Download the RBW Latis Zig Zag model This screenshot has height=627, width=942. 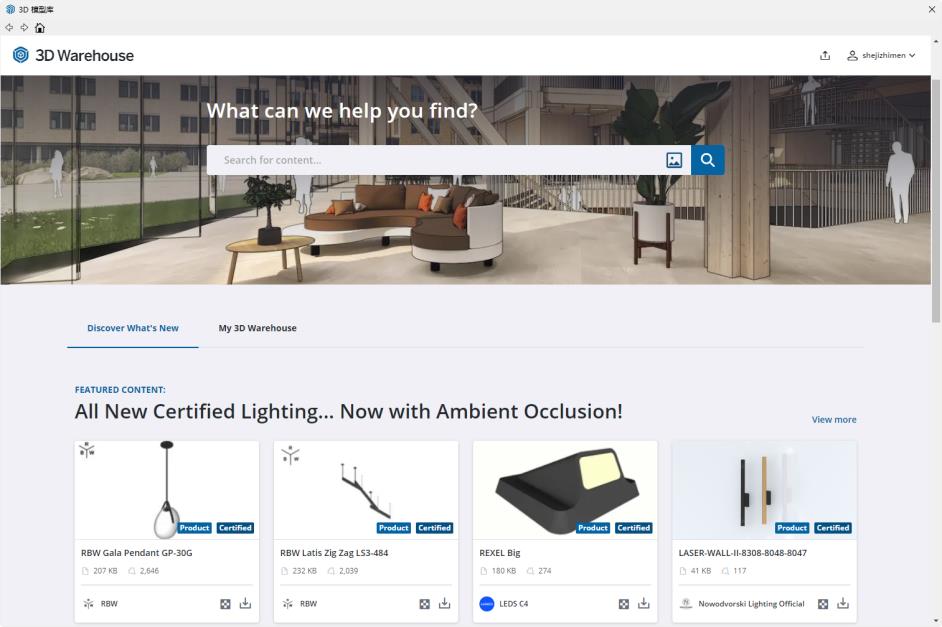(x=445, y=603)
